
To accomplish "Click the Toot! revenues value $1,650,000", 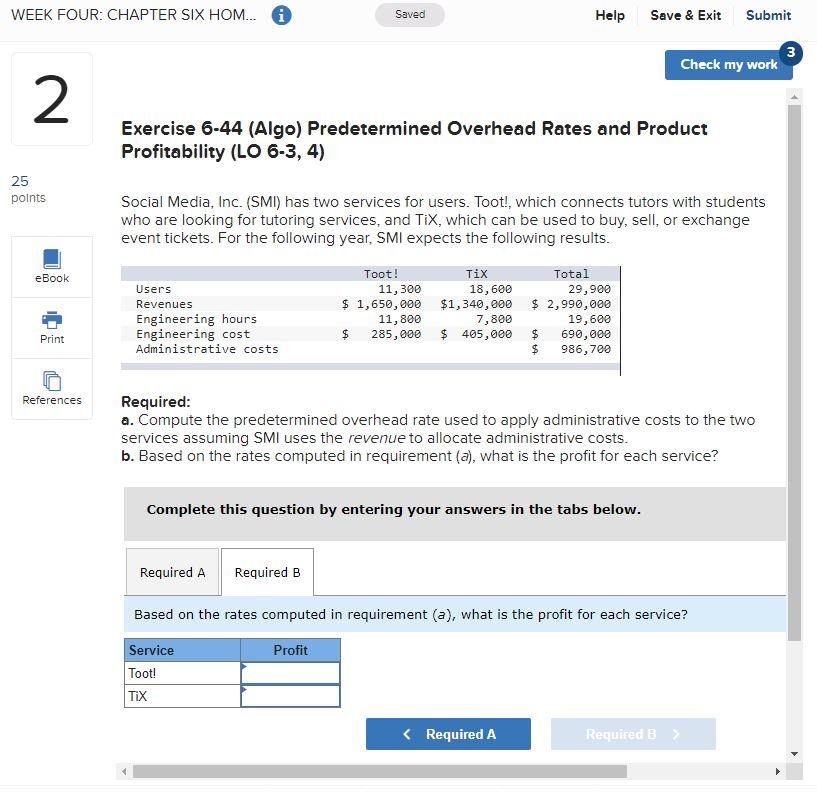I will (x=381, y=304).
